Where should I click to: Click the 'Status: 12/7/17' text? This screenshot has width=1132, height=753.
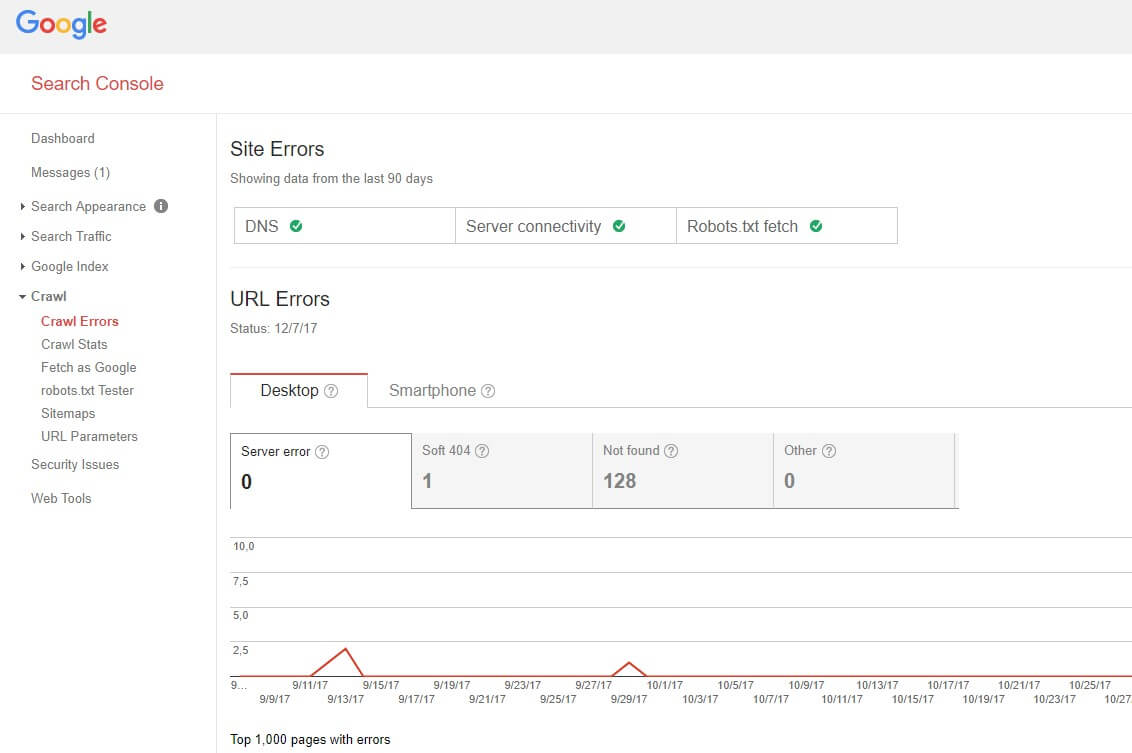pos(274,328)
